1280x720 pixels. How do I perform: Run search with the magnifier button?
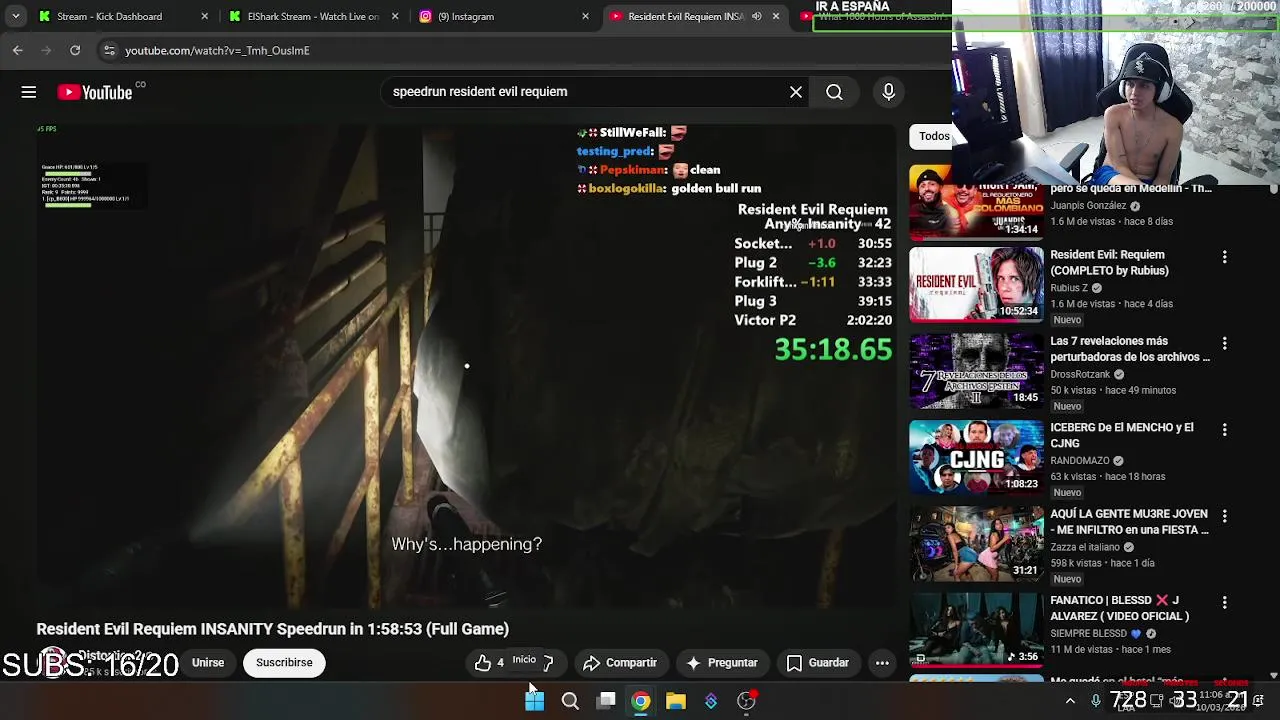[834, 92]
